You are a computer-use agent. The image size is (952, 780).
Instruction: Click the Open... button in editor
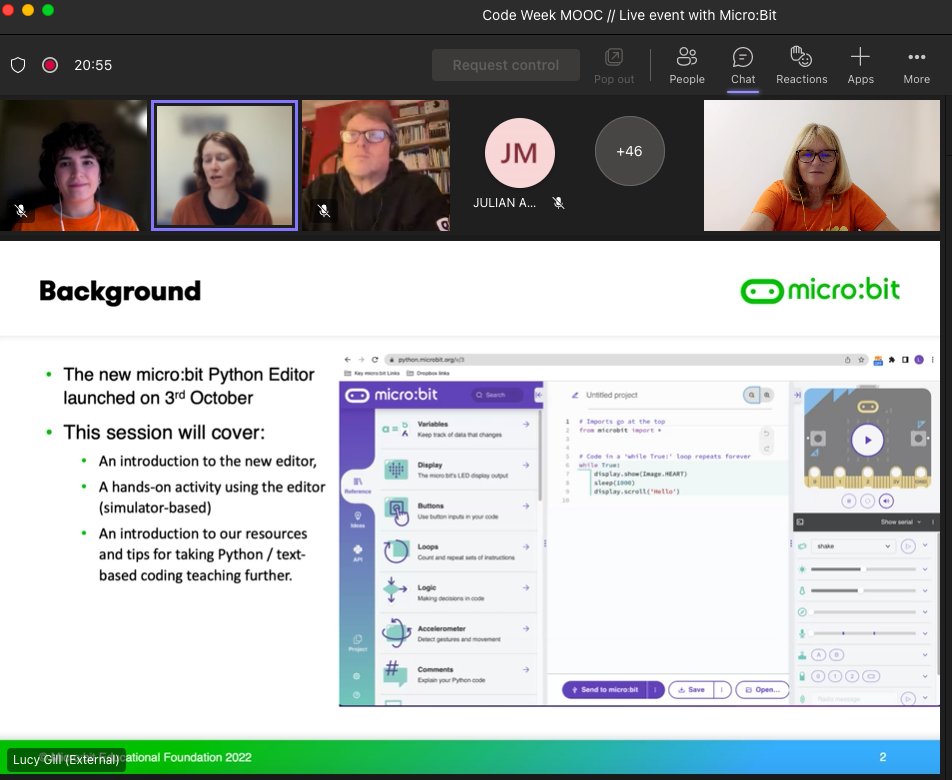click(x=763, y=690)
